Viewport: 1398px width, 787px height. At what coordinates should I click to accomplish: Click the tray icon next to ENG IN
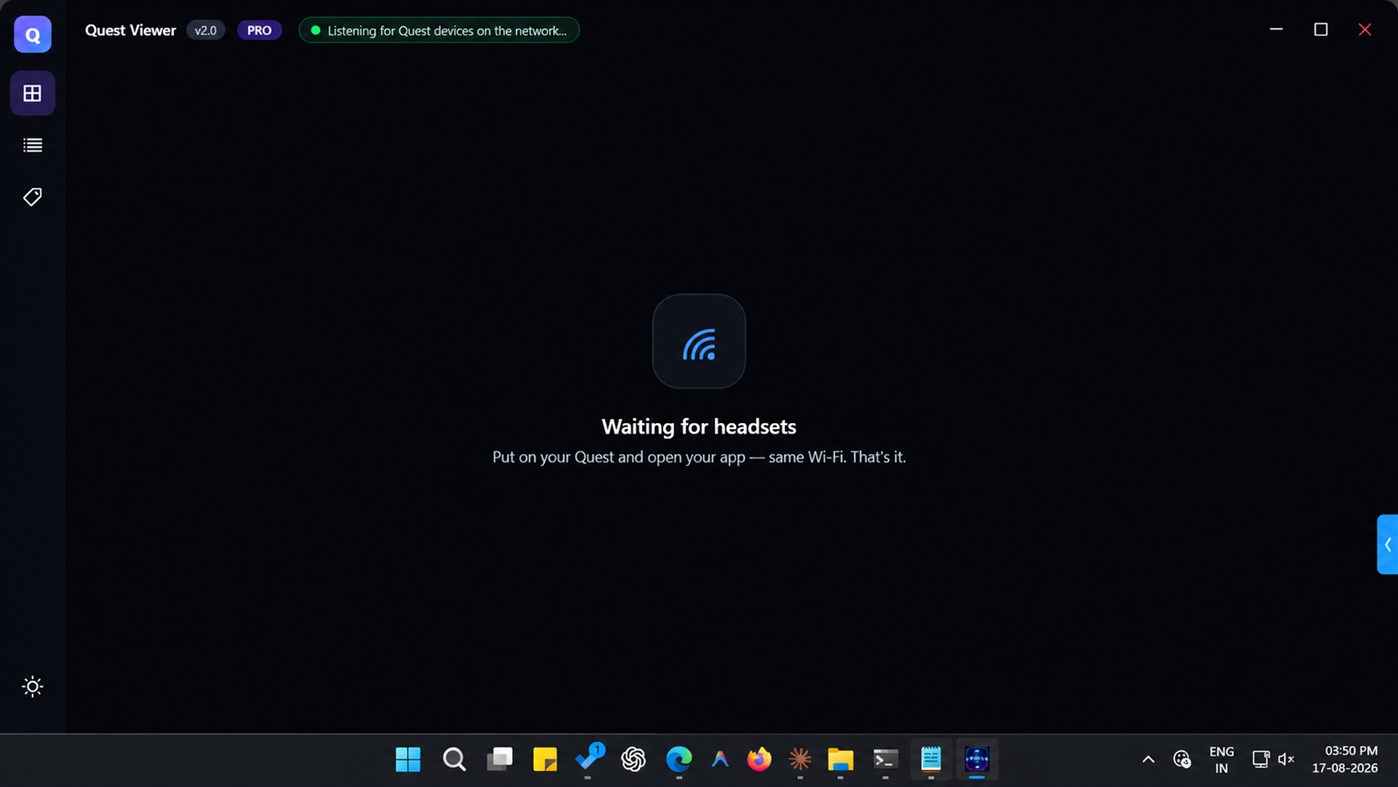pos(1182,759)
